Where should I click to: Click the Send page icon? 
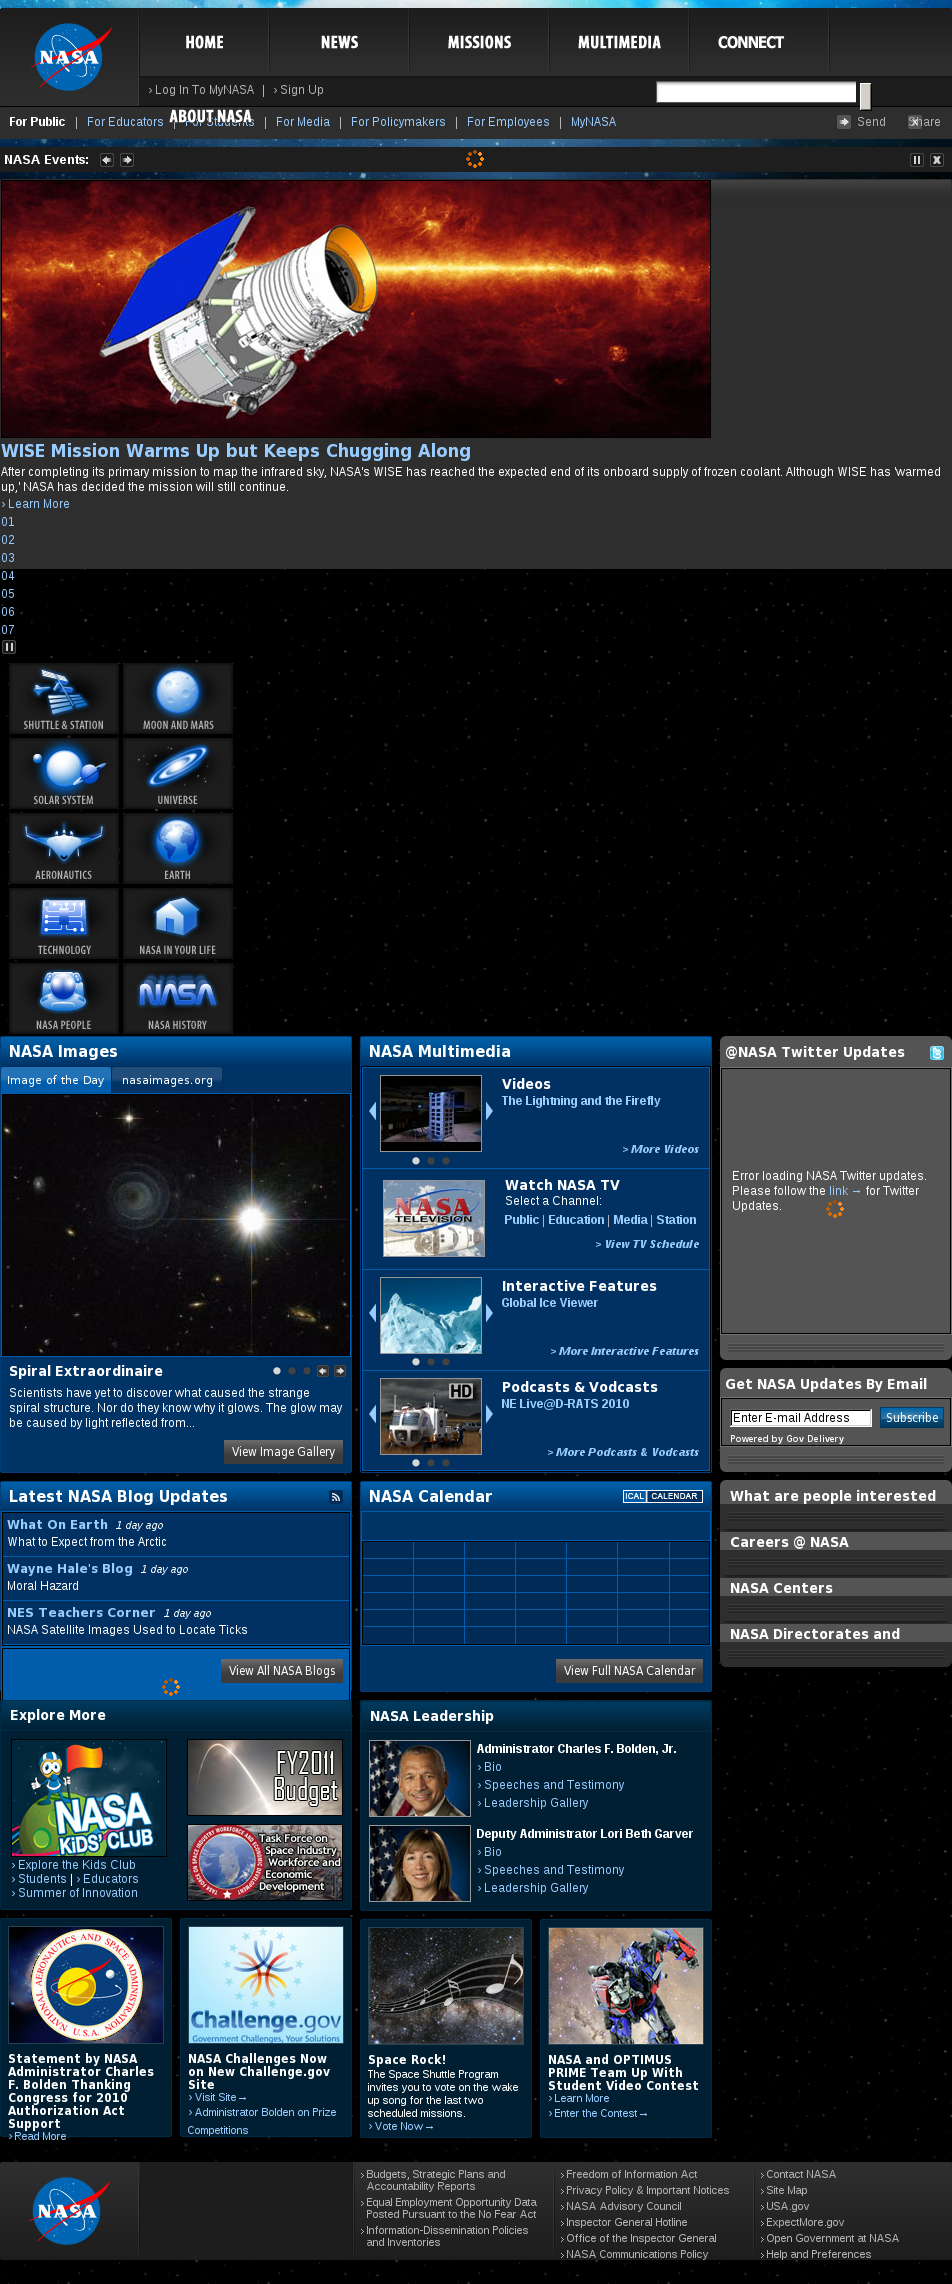click(x=844, y=122)
